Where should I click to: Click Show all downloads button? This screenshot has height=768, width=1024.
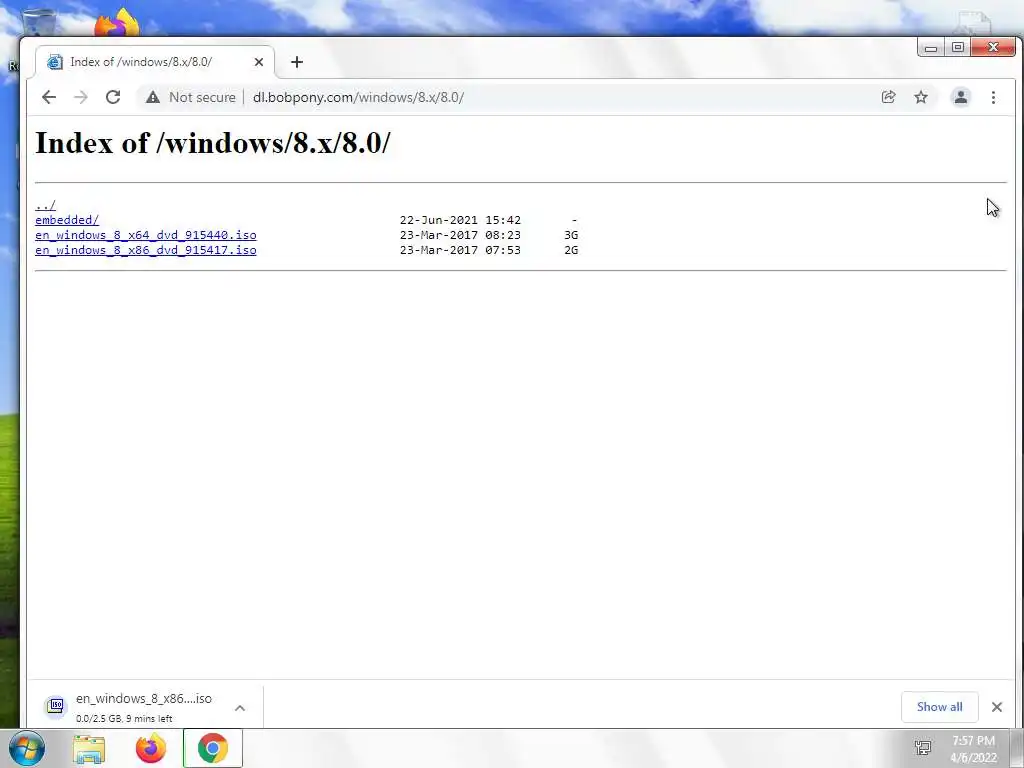click(939, 707)
